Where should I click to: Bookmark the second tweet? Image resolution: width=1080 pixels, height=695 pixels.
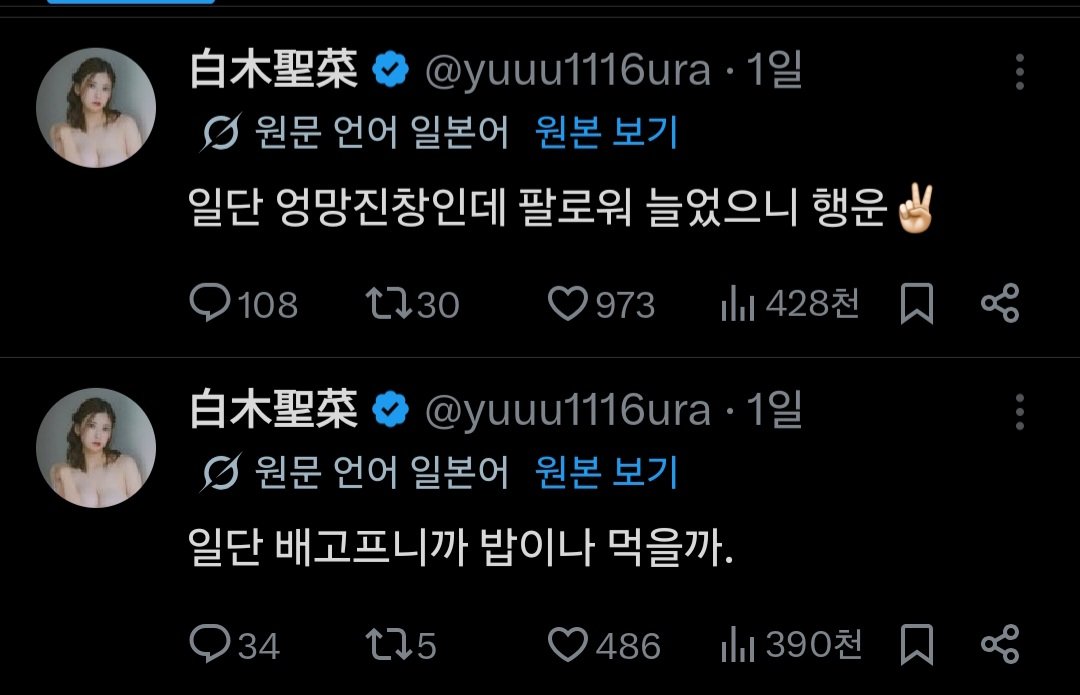(x=917, y=644)
